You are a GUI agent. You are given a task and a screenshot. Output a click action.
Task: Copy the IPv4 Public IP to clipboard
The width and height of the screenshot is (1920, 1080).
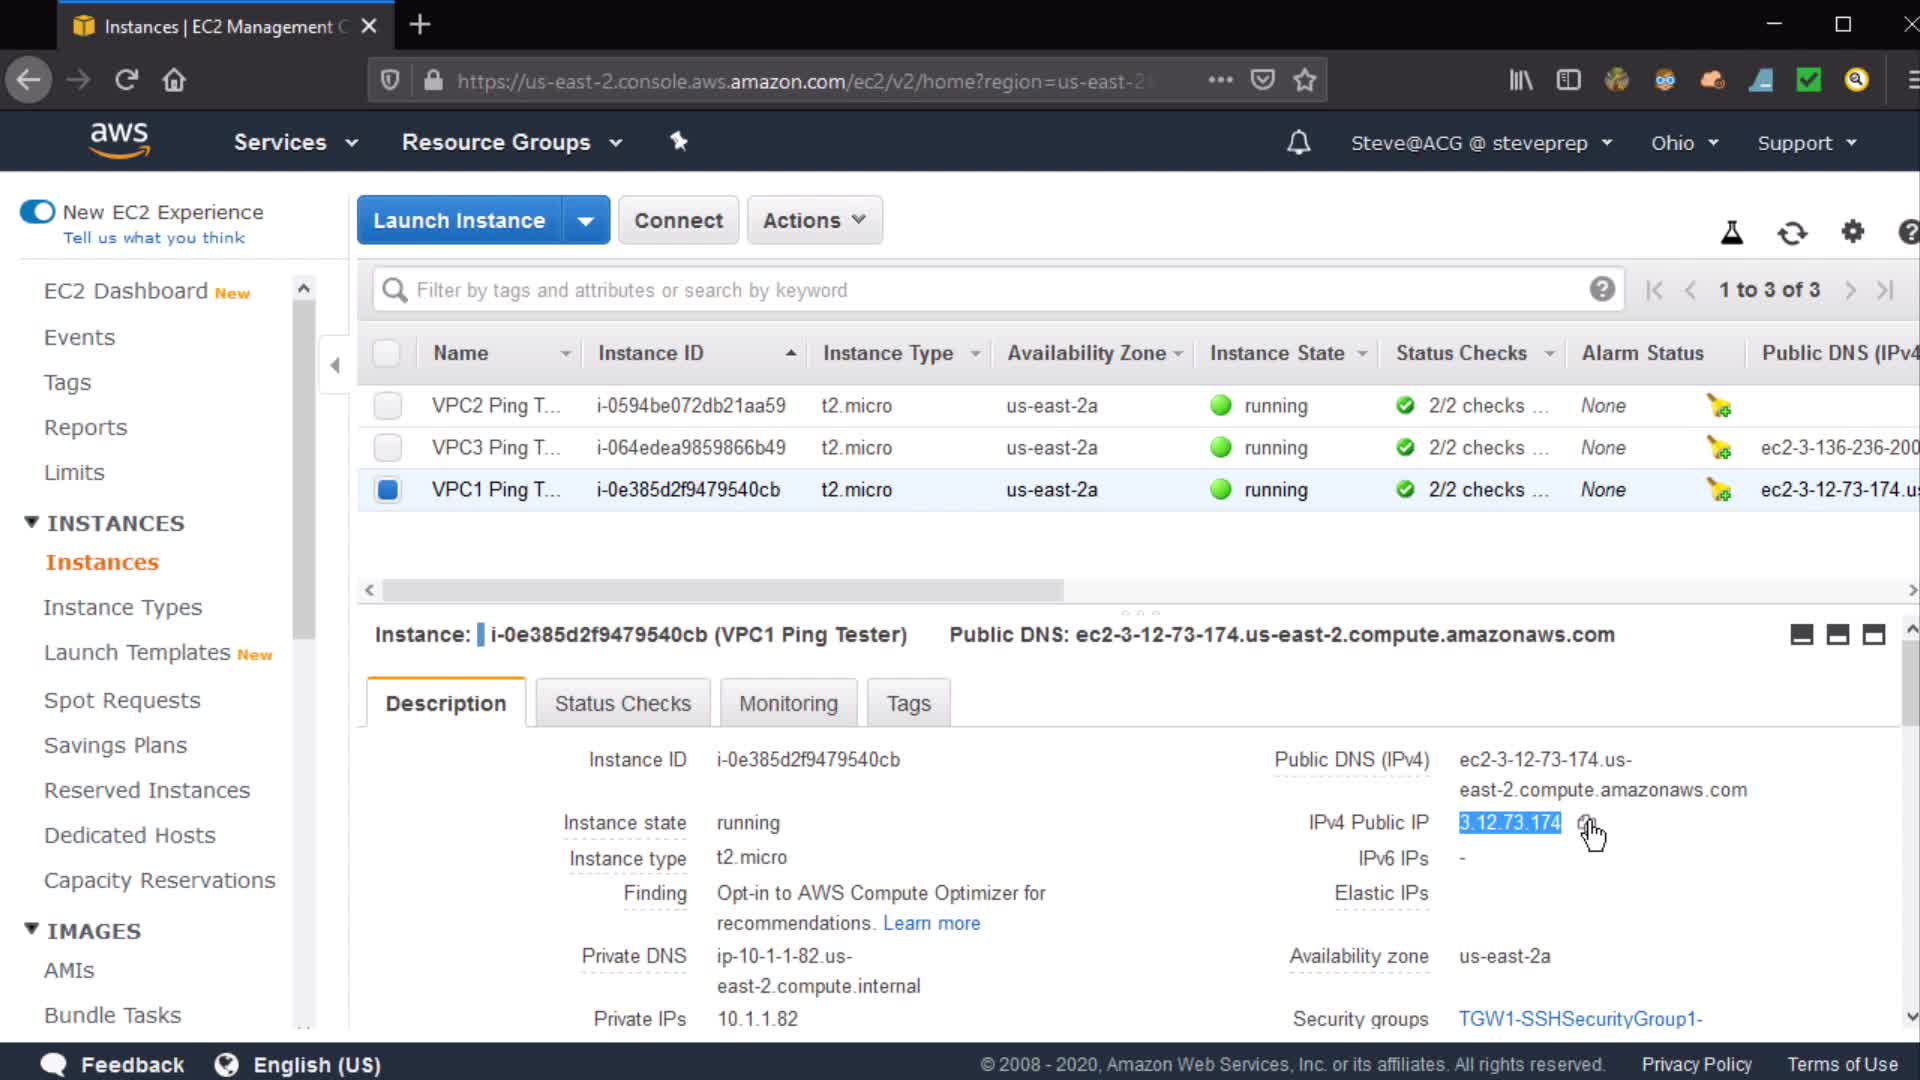(x=1586, y=823)
